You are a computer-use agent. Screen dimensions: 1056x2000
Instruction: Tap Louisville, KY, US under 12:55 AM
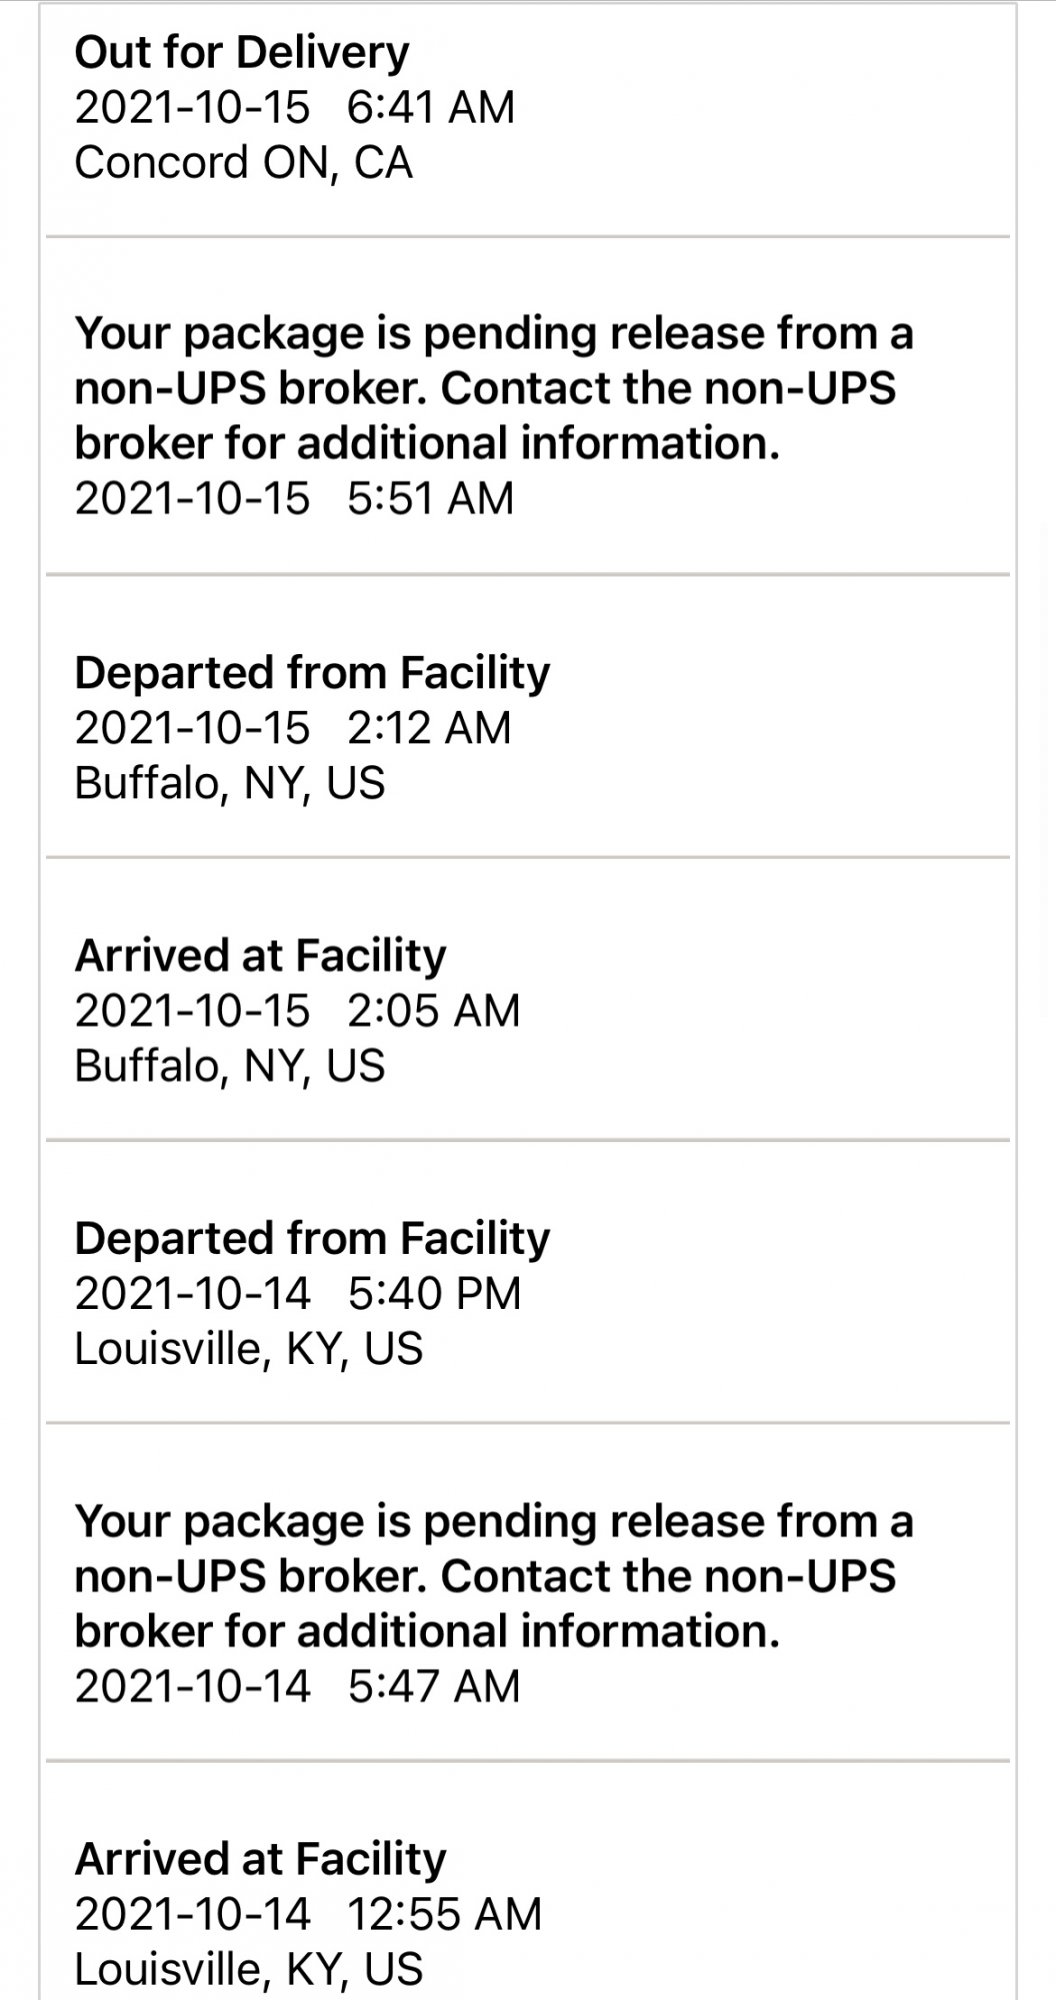point(248,1969)
